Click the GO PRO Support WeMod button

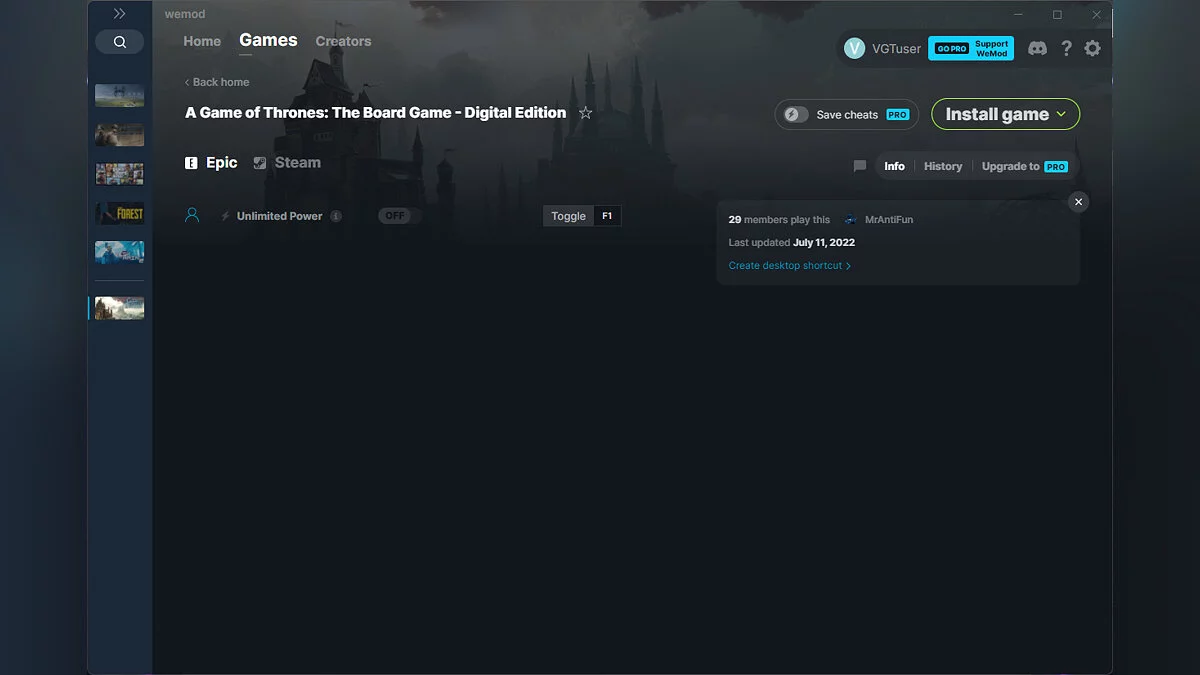click(x=971, y=48)
